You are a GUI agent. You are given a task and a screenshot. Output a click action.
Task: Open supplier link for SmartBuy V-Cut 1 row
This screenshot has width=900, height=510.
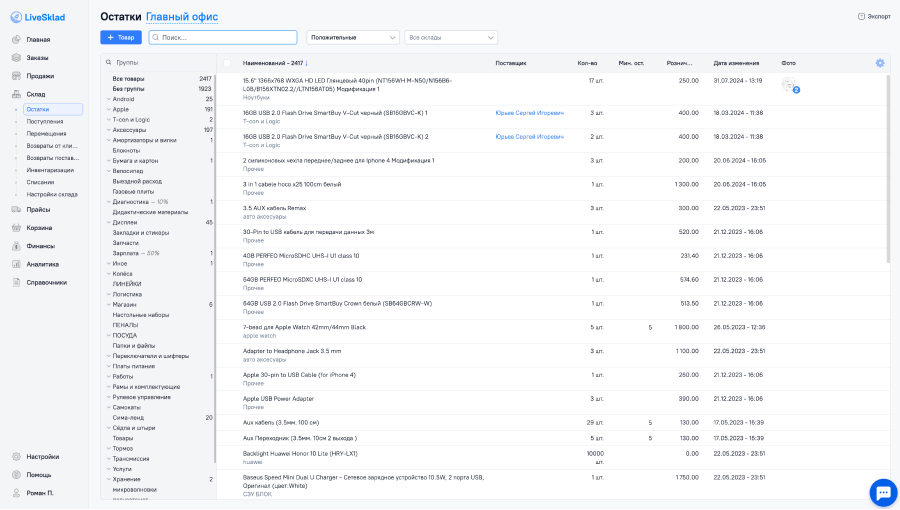coord(529,113)
